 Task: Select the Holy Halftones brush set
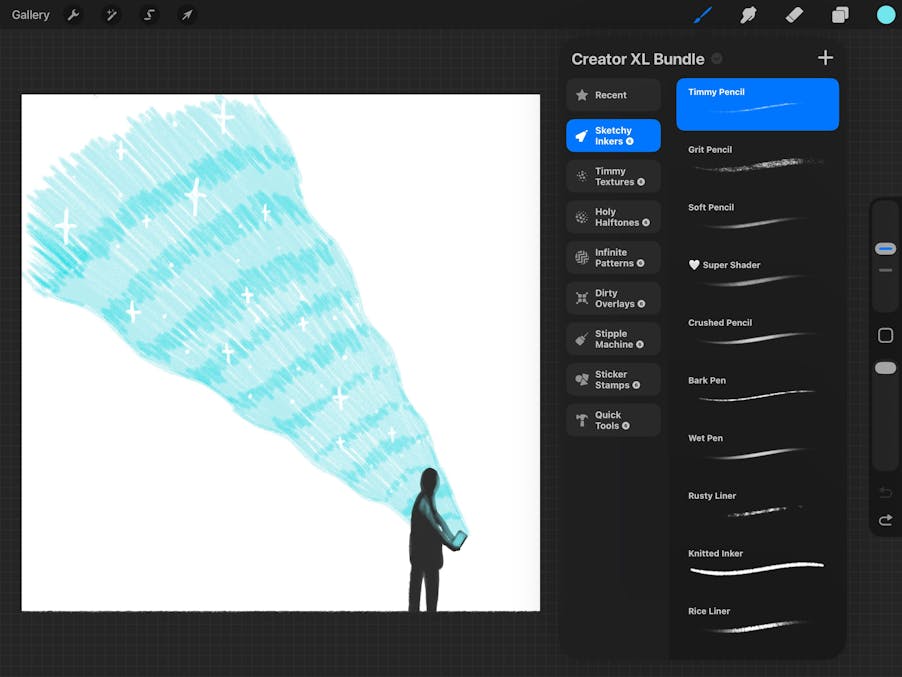click(613, 217)
